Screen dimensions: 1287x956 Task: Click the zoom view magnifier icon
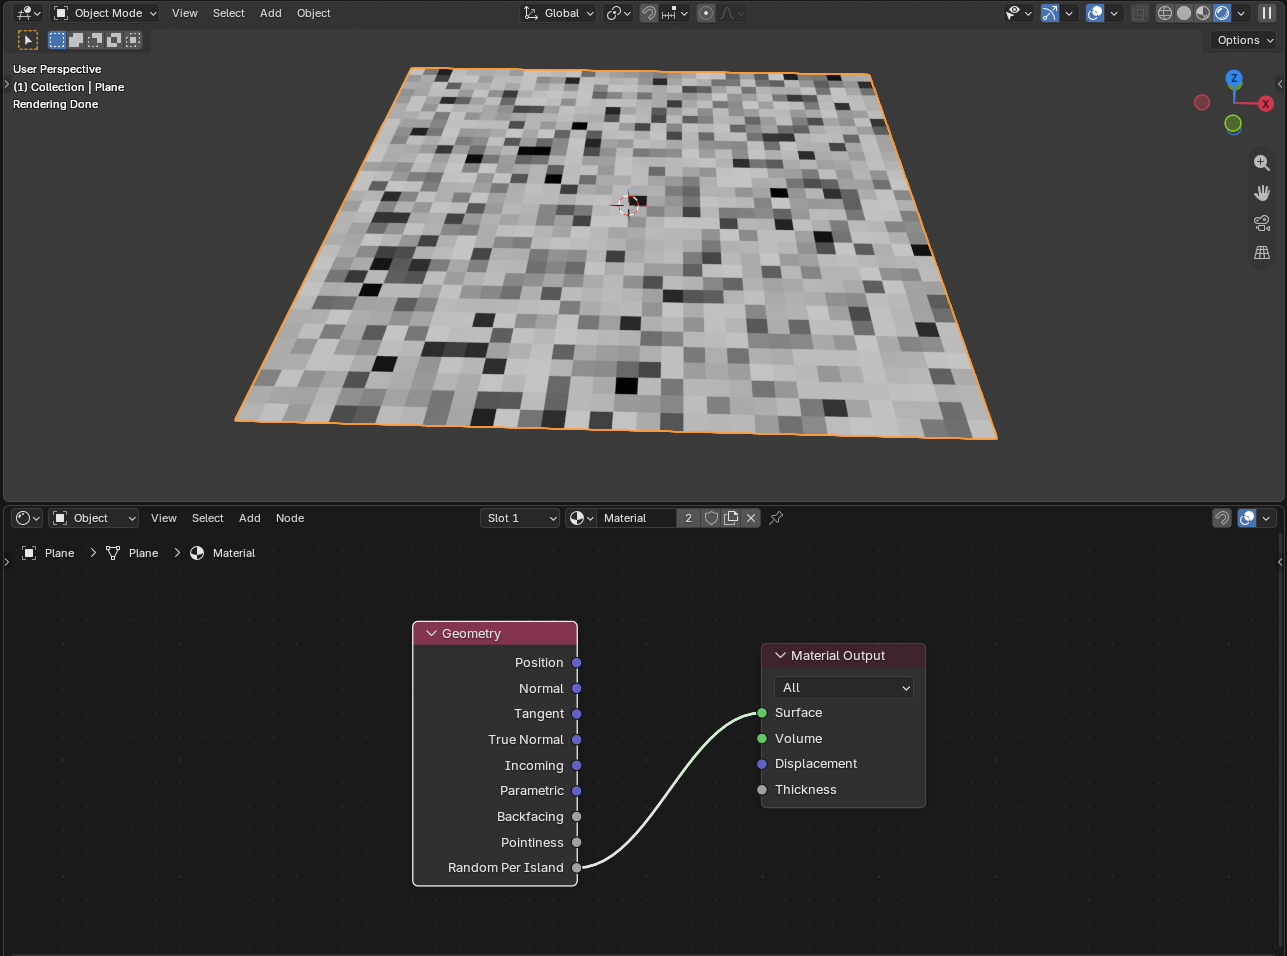pos(1262,163)
